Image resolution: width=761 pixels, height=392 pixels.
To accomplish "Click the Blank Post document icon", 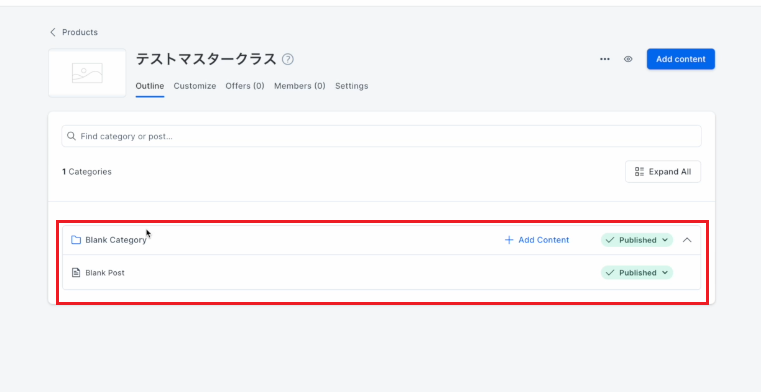I will (x=76, y=273).
